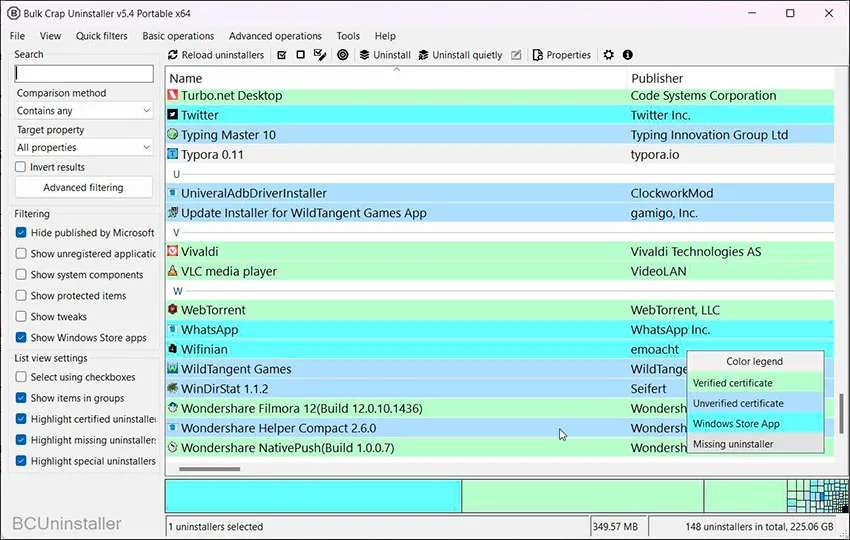Click the Wondershare NativePush icon
850x540 pixels.
[x=172, y=447]
